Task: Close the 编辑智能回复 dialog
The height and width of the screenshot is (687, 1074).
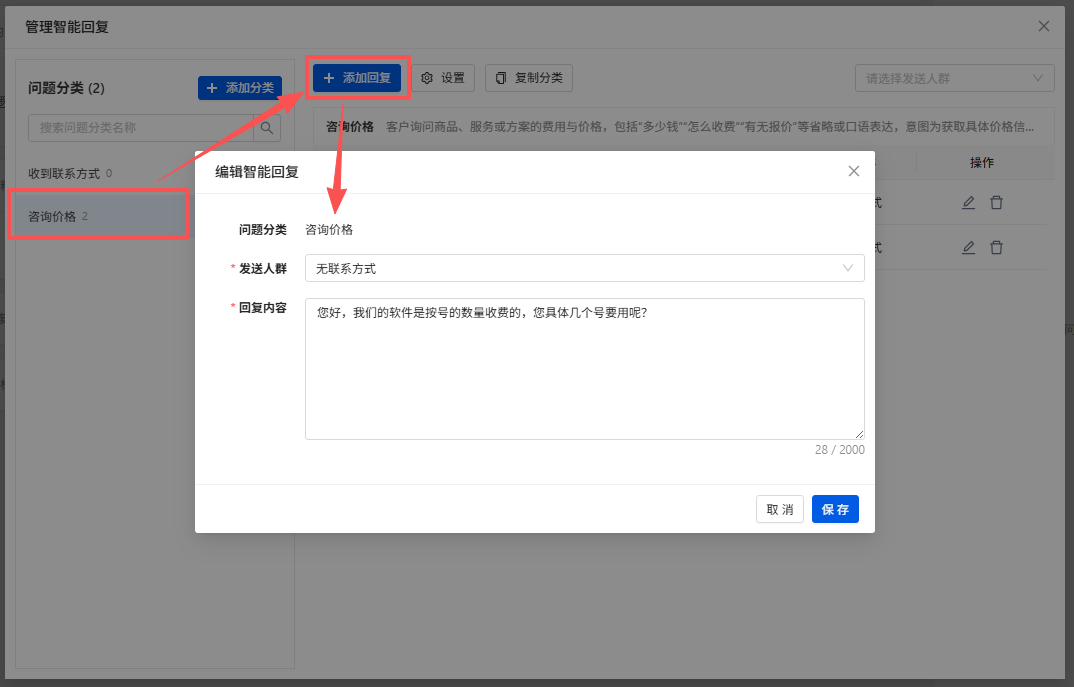Action: coord(853,171)
